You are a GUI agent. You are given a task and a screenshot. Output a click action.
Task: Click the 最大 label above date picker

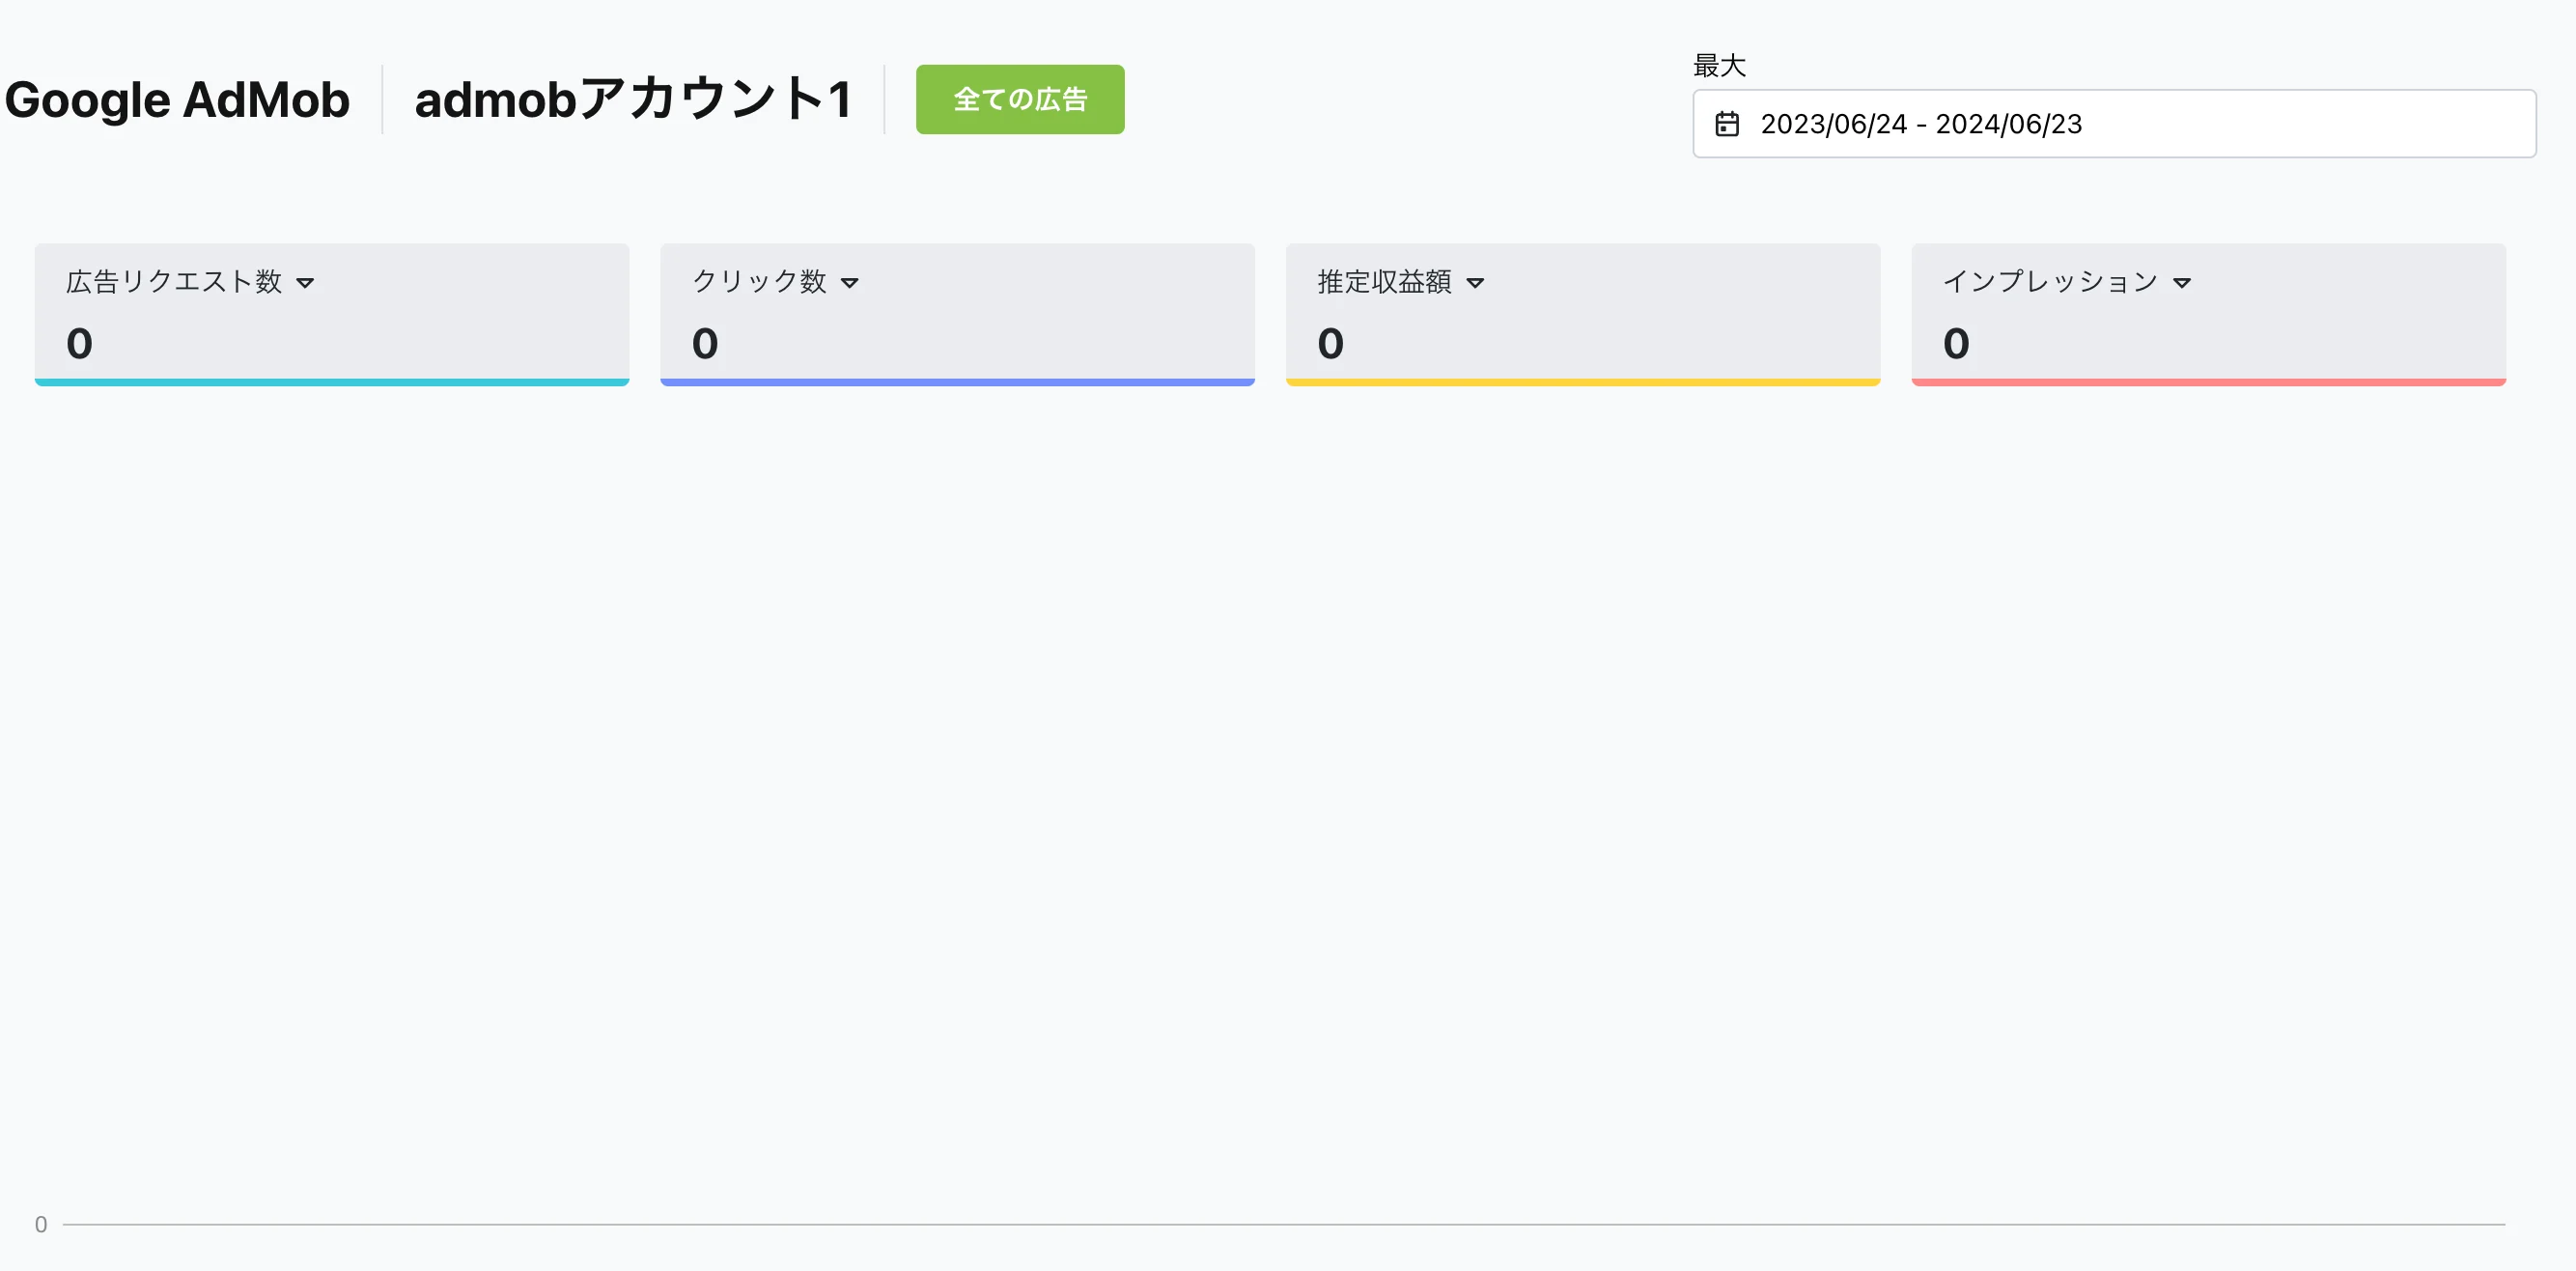point(1719,66)
